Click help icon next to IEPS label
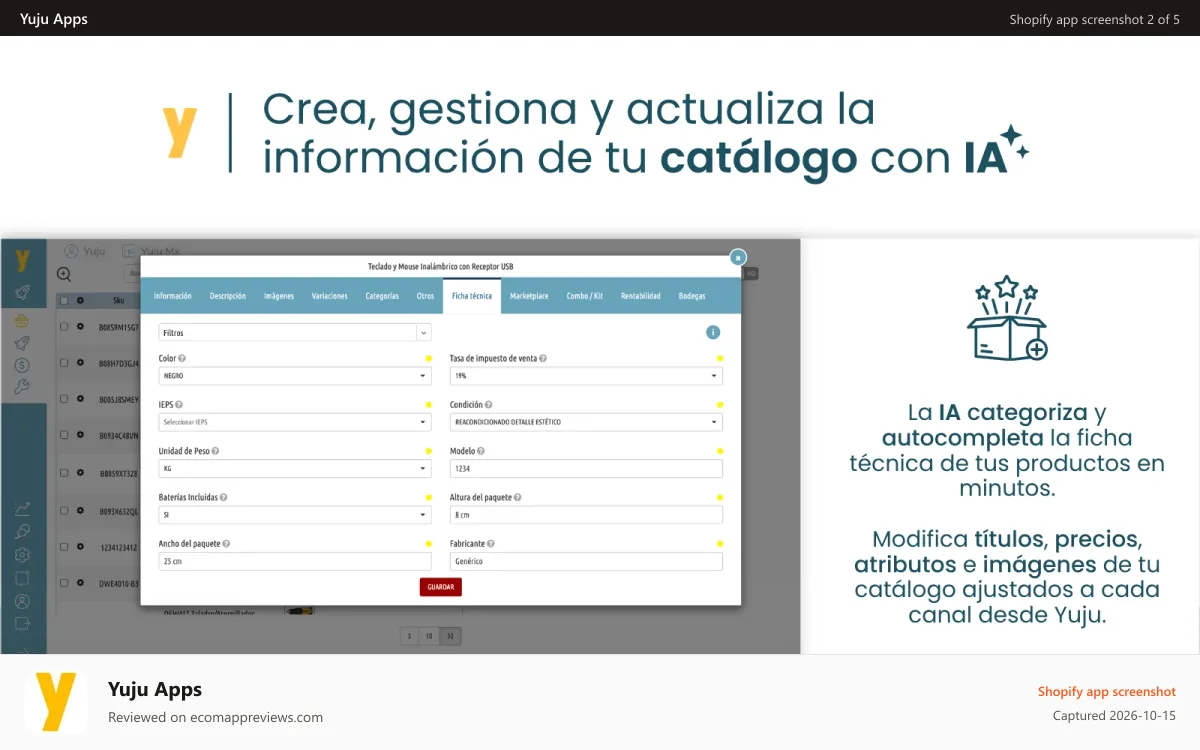Image resolution: width=1200 pixels, height=750 pixels. point(178,404)
